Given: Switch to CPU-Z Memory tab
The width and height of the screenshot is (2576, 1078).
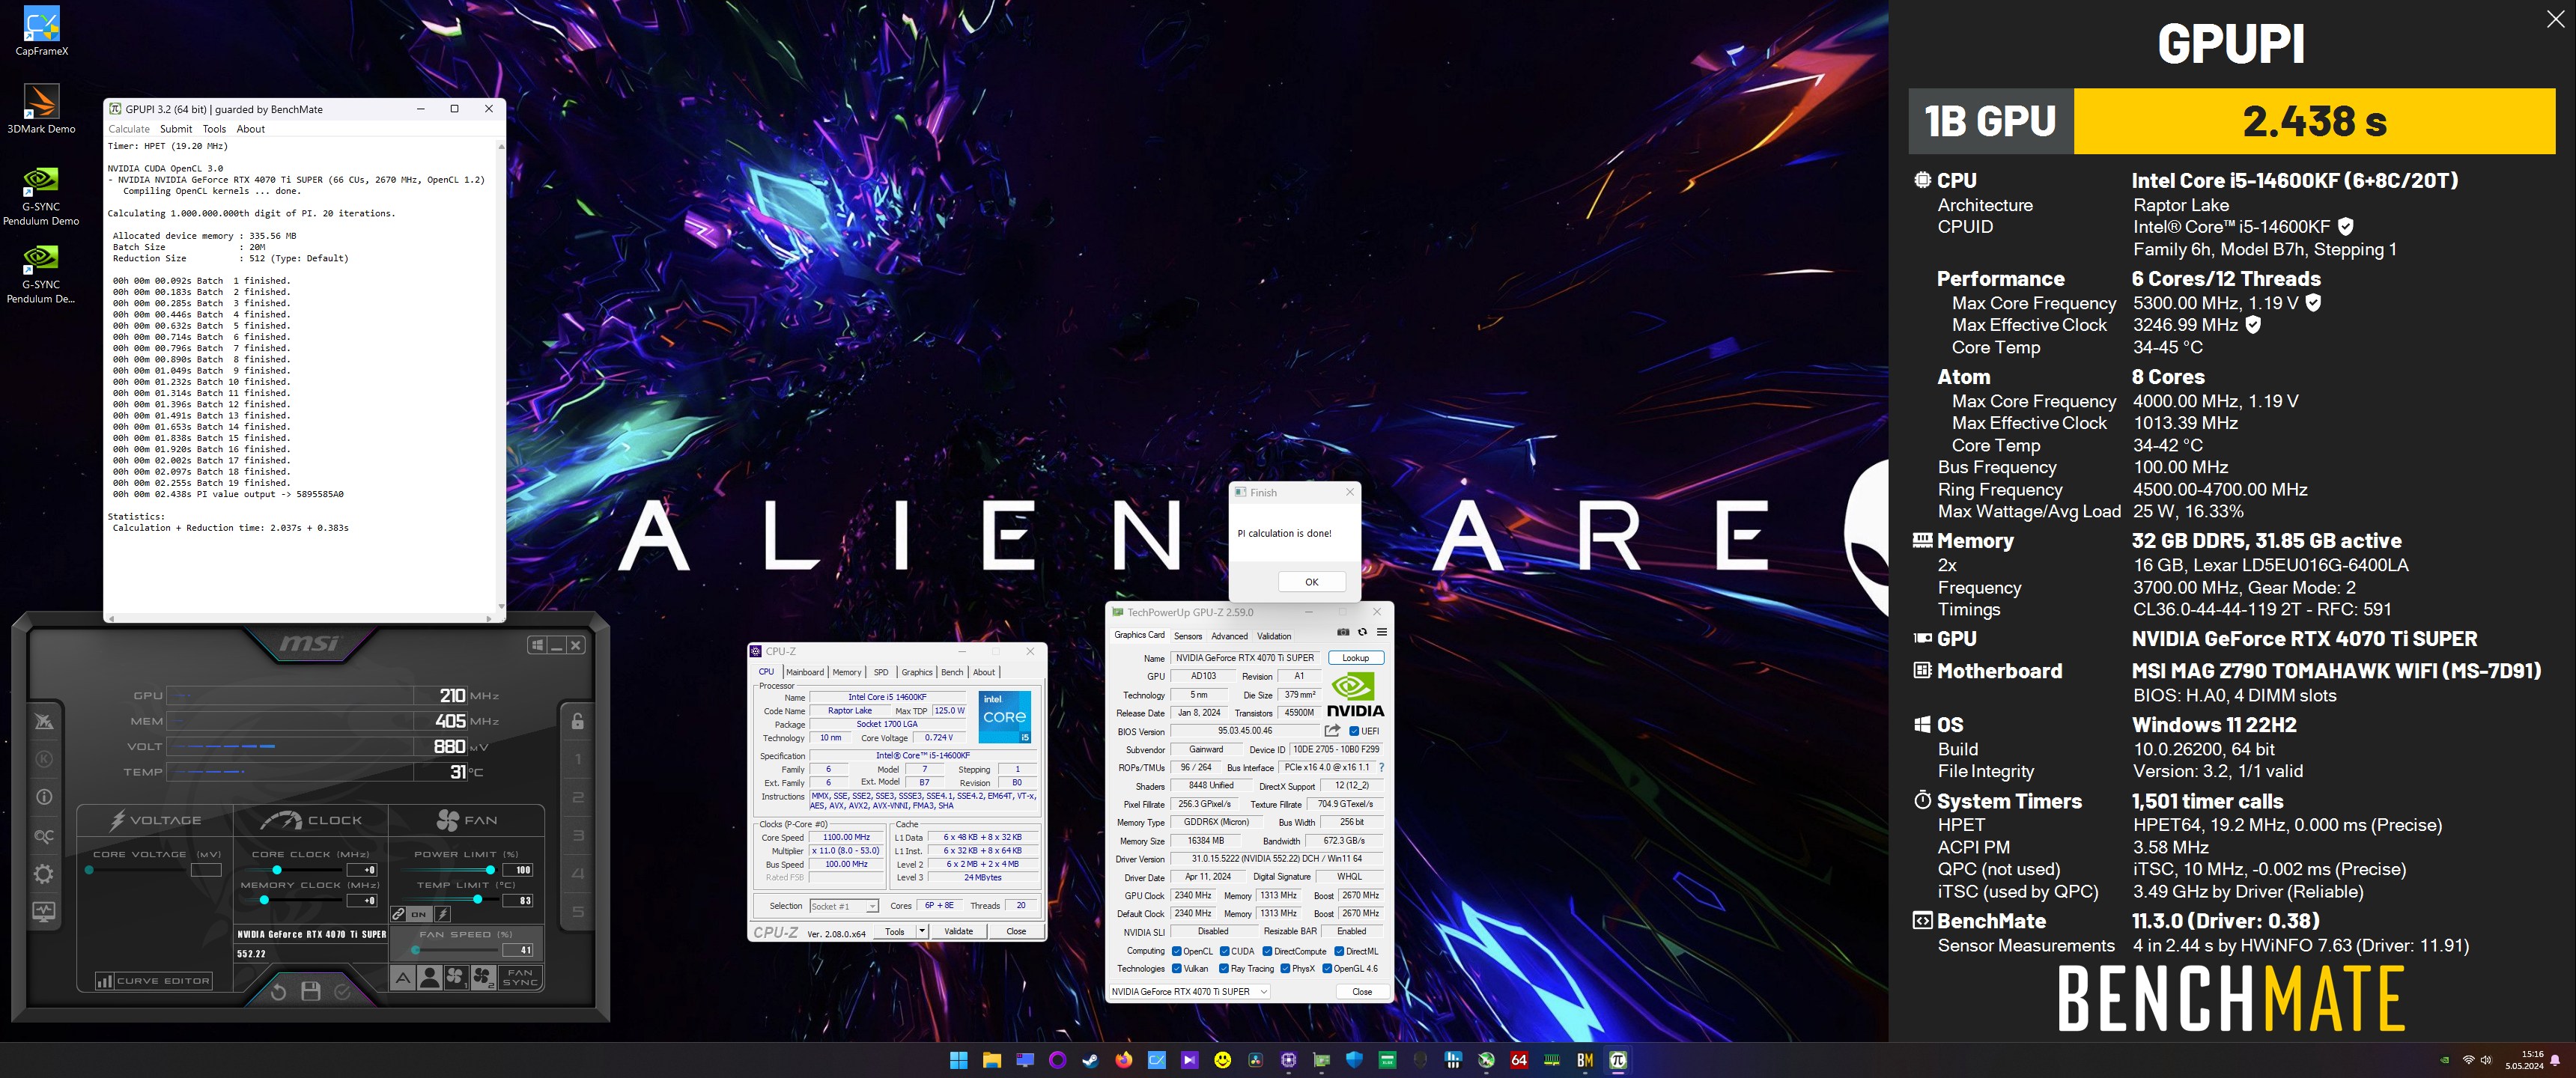Looking at the screenshot, I should [x=846, y=672].
